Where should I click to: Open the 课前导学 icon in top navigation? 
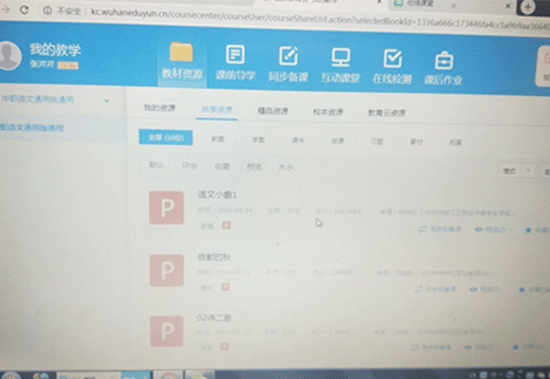[x=235, y=54]
